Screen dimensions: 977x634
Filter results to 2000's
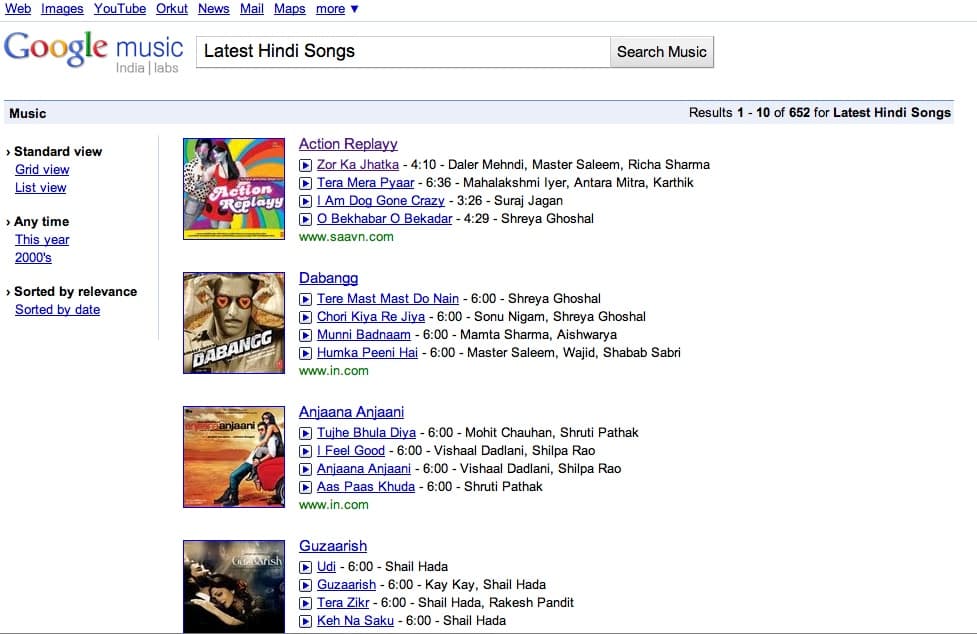33,258
